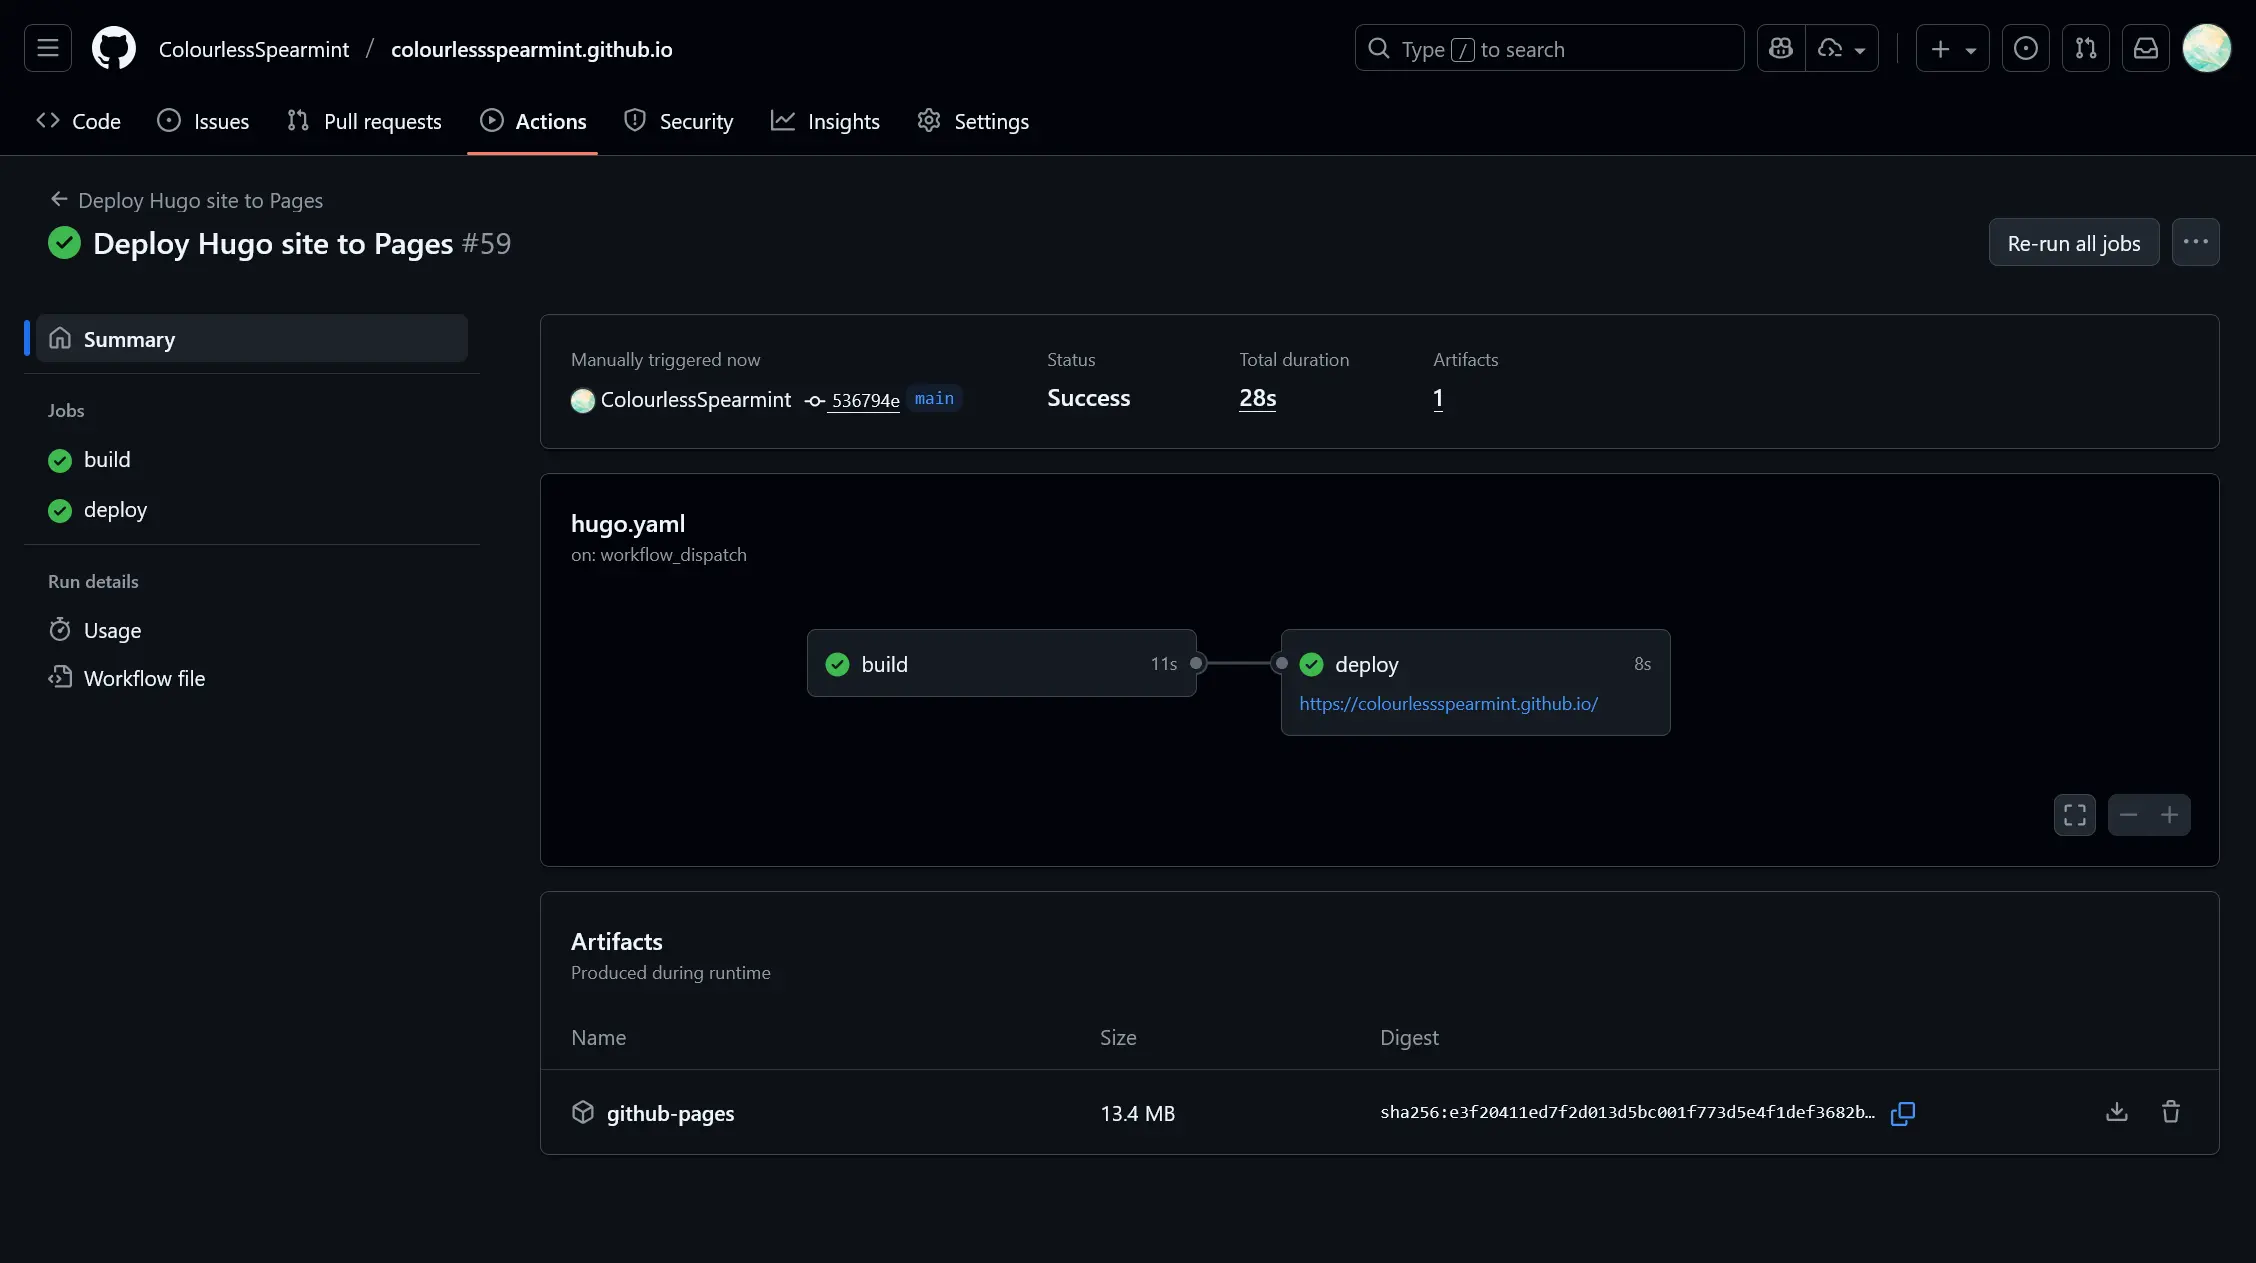Image resolution: width=2256 pixels, height=1263 pixels.
Task: Open the deploy job in sidebar
Action: (x=115, y=509)
